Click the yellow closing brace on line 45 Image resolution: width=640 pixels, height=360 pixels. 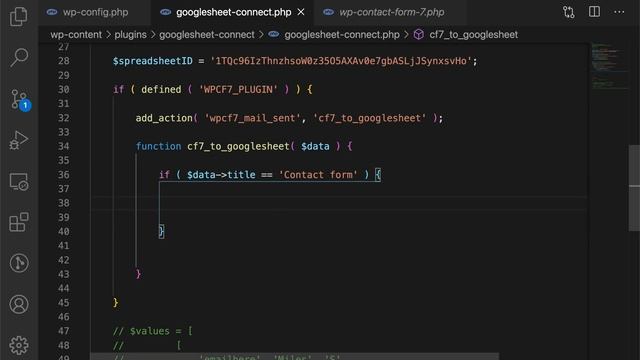(x=116, y=302)
